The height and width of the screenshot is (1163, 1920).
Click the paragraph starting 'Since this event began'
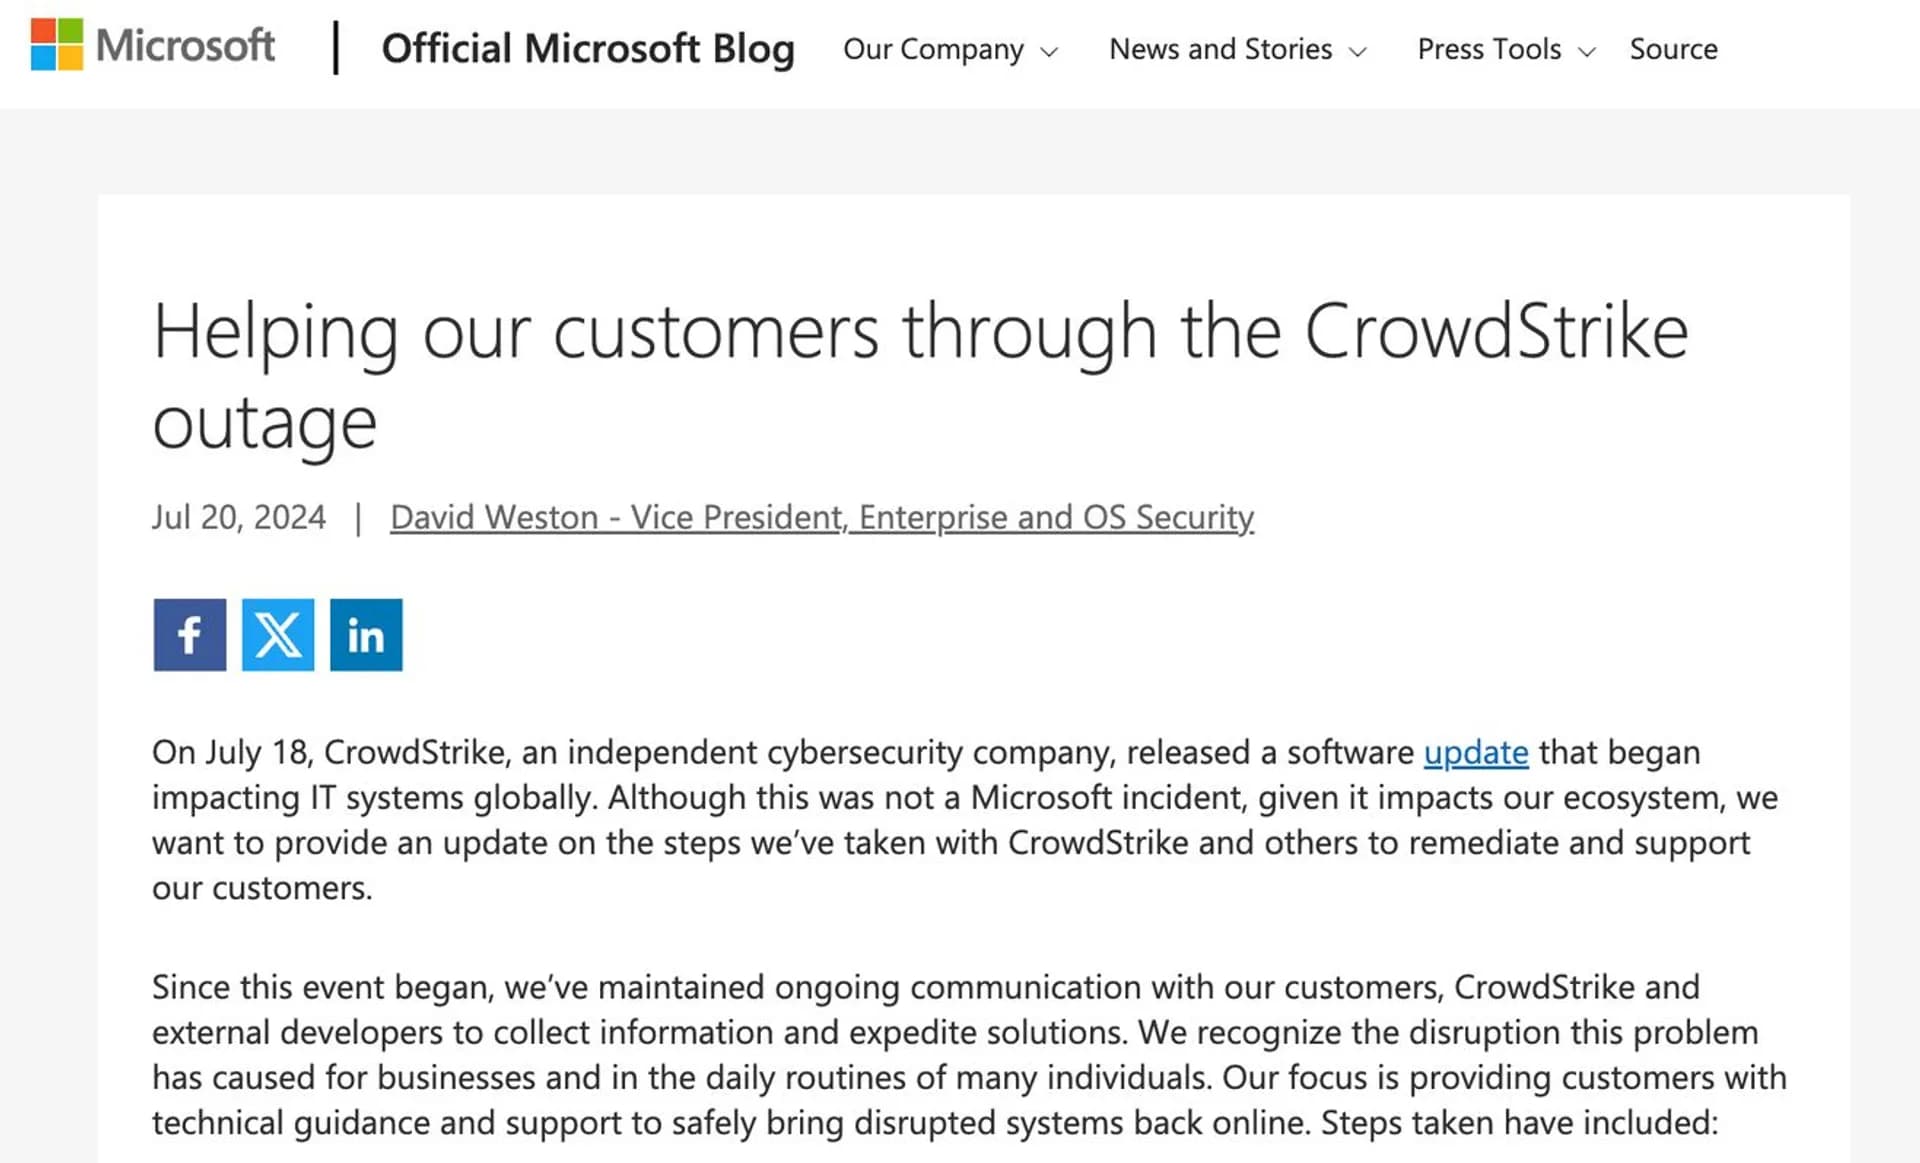[x=969, y=1055]
